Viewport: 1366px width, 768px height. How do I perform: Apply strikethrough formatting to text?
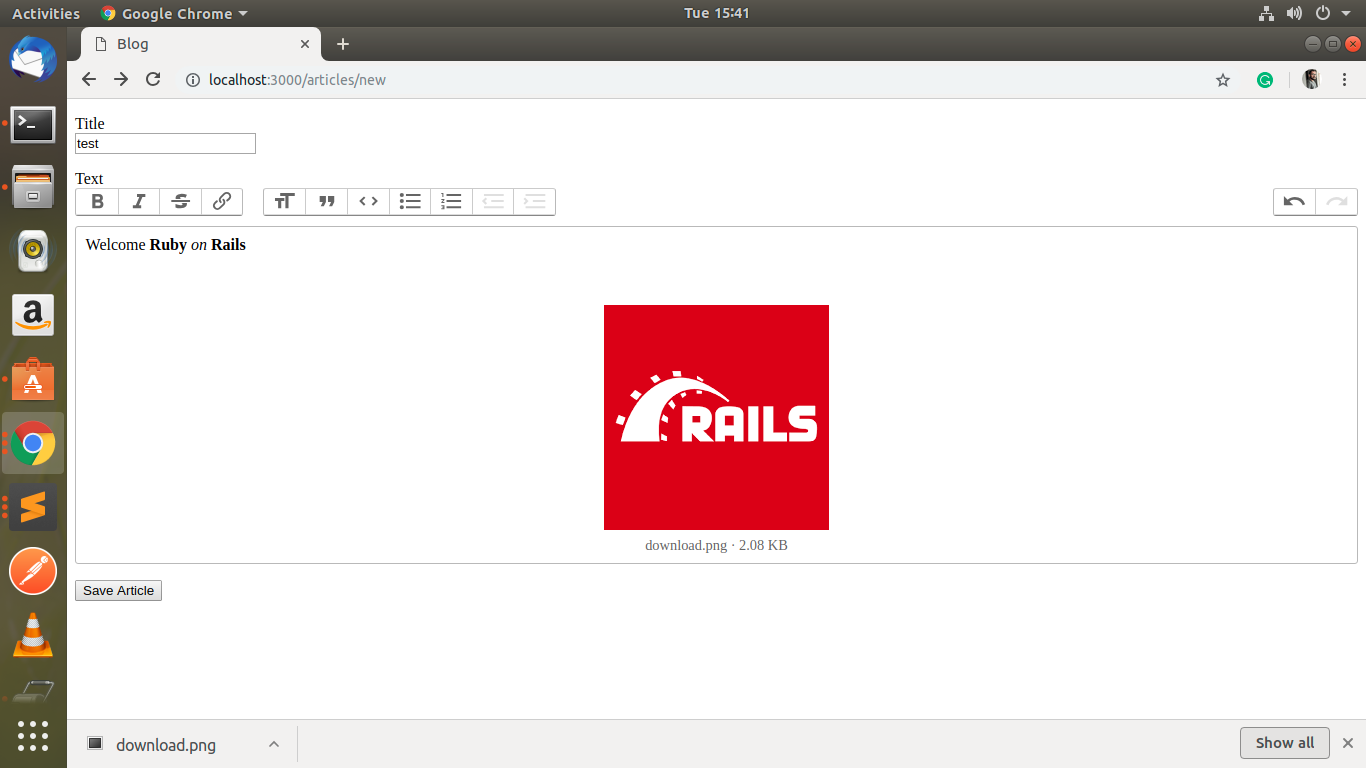[181, 202]
